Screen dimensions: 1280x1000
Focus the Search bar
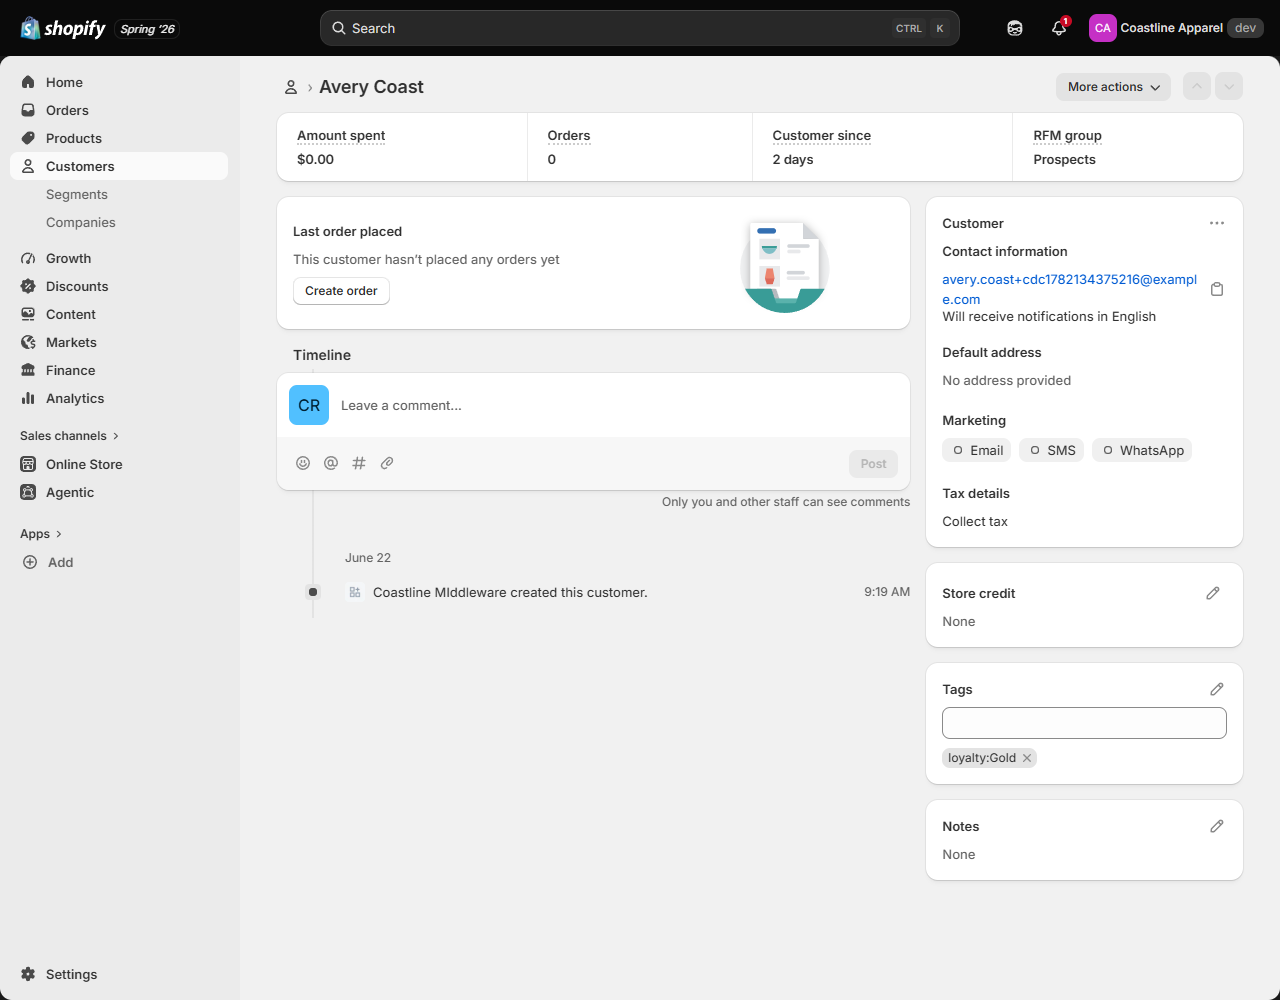(640, 28)
